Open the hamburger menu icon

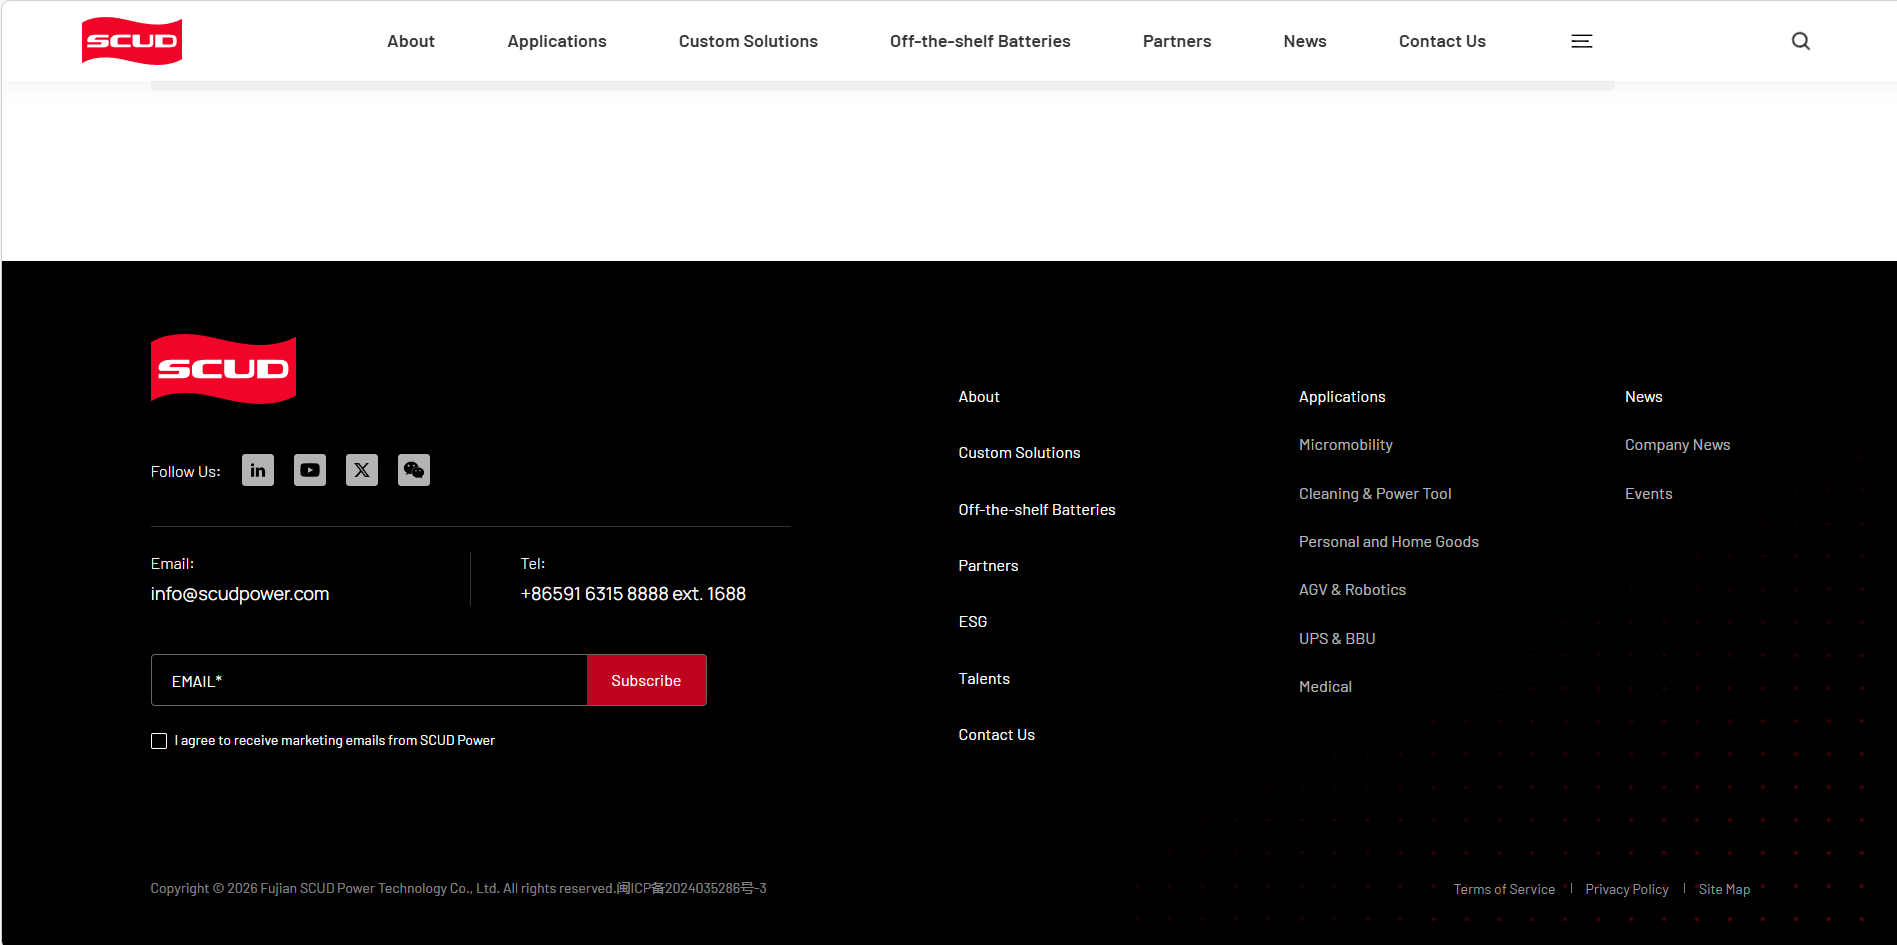point(1581,41)
